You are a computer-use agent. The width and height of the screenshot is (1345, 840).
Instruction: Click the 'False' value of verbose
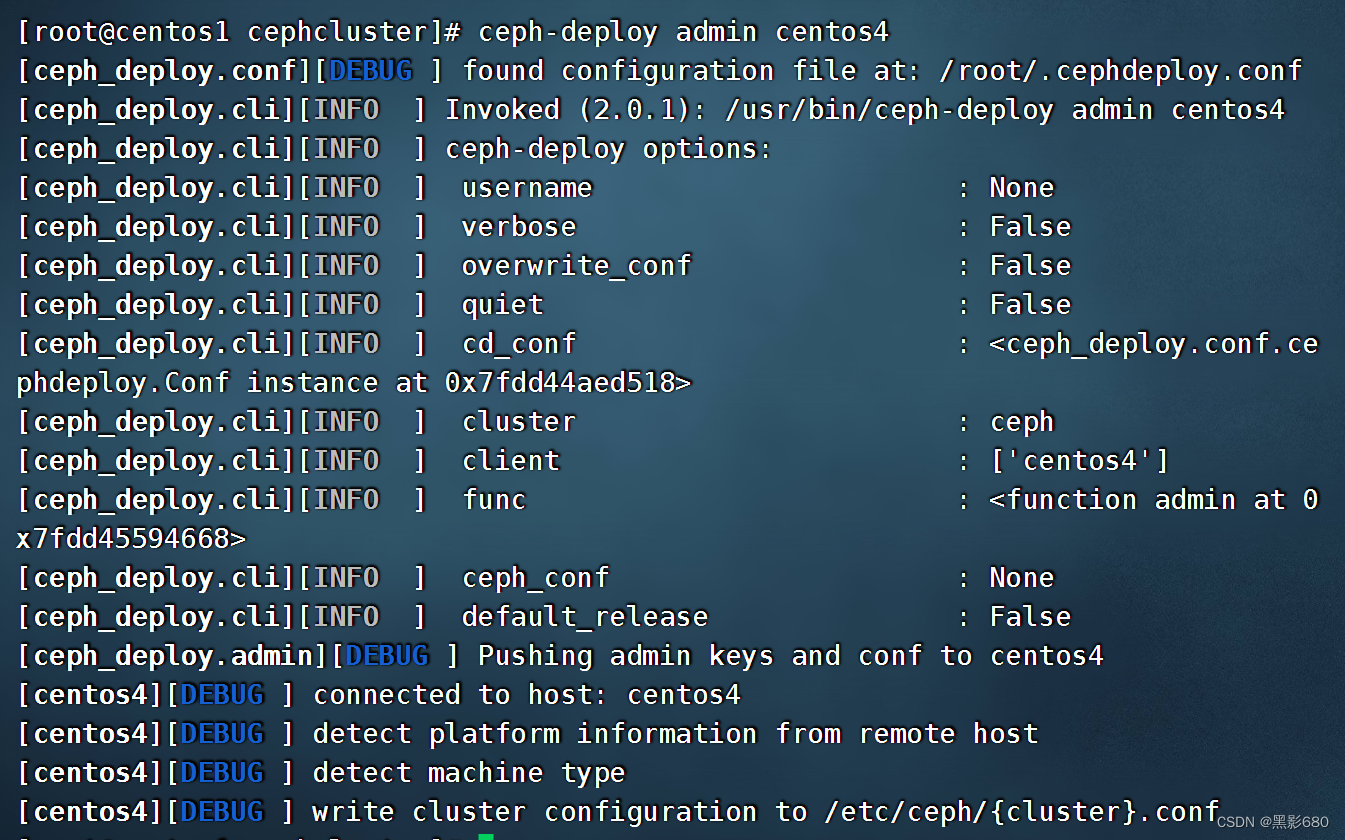[1030, 227]
